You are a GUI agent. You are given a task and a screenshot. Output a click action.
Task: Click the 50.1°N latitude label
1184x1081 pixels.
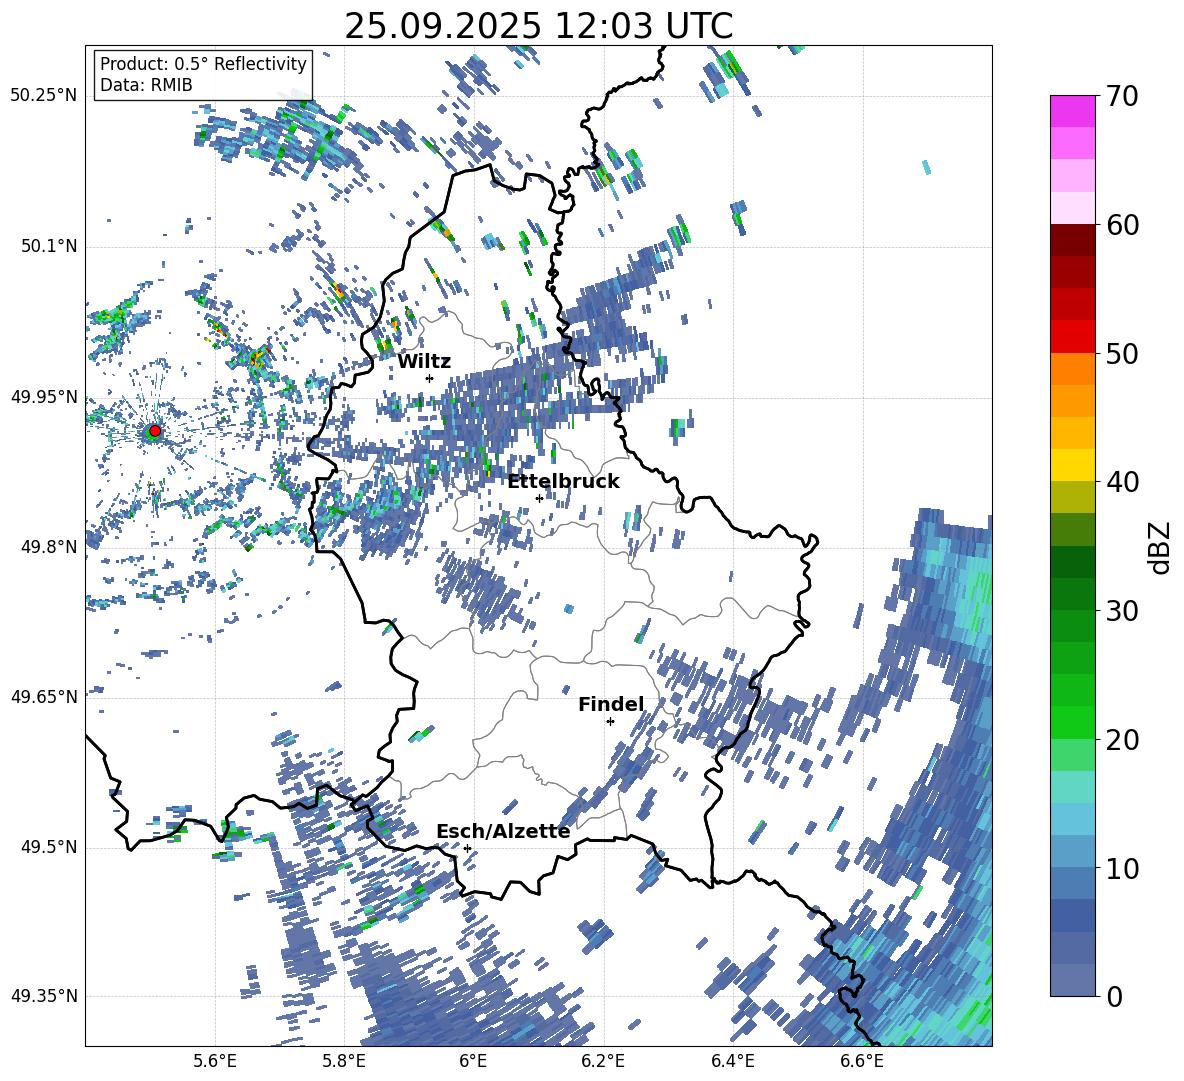point(50,247)
